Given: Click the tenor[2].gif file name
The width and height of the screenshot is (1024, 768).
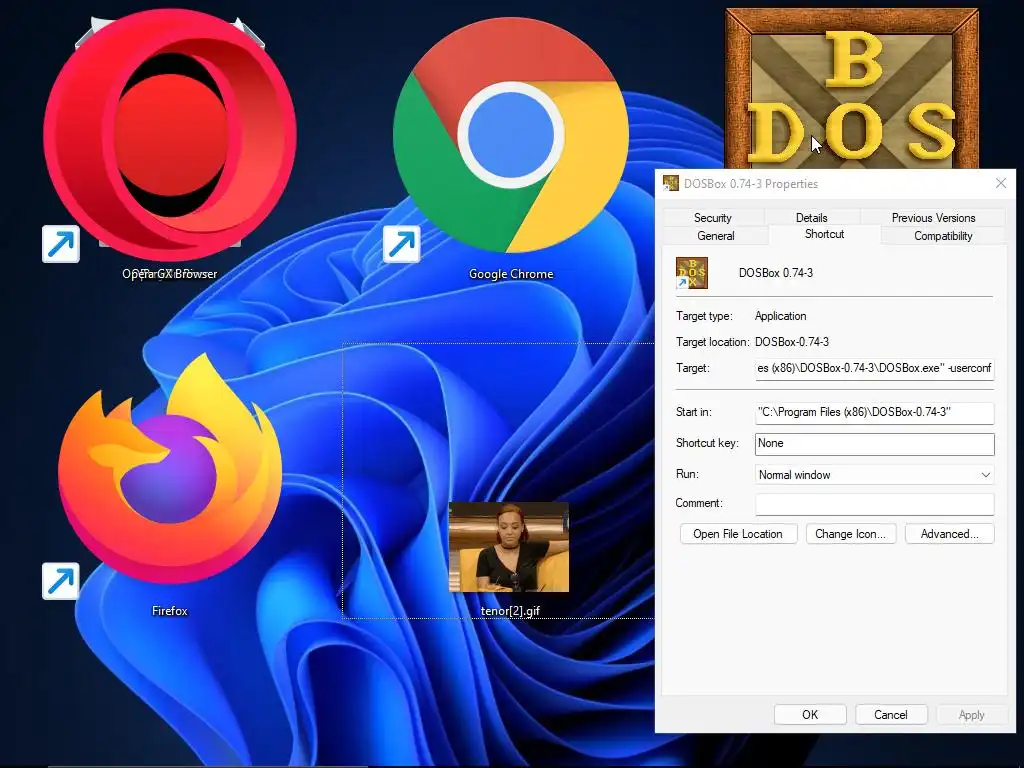Looking at the screenshot, I should point(510,611).
